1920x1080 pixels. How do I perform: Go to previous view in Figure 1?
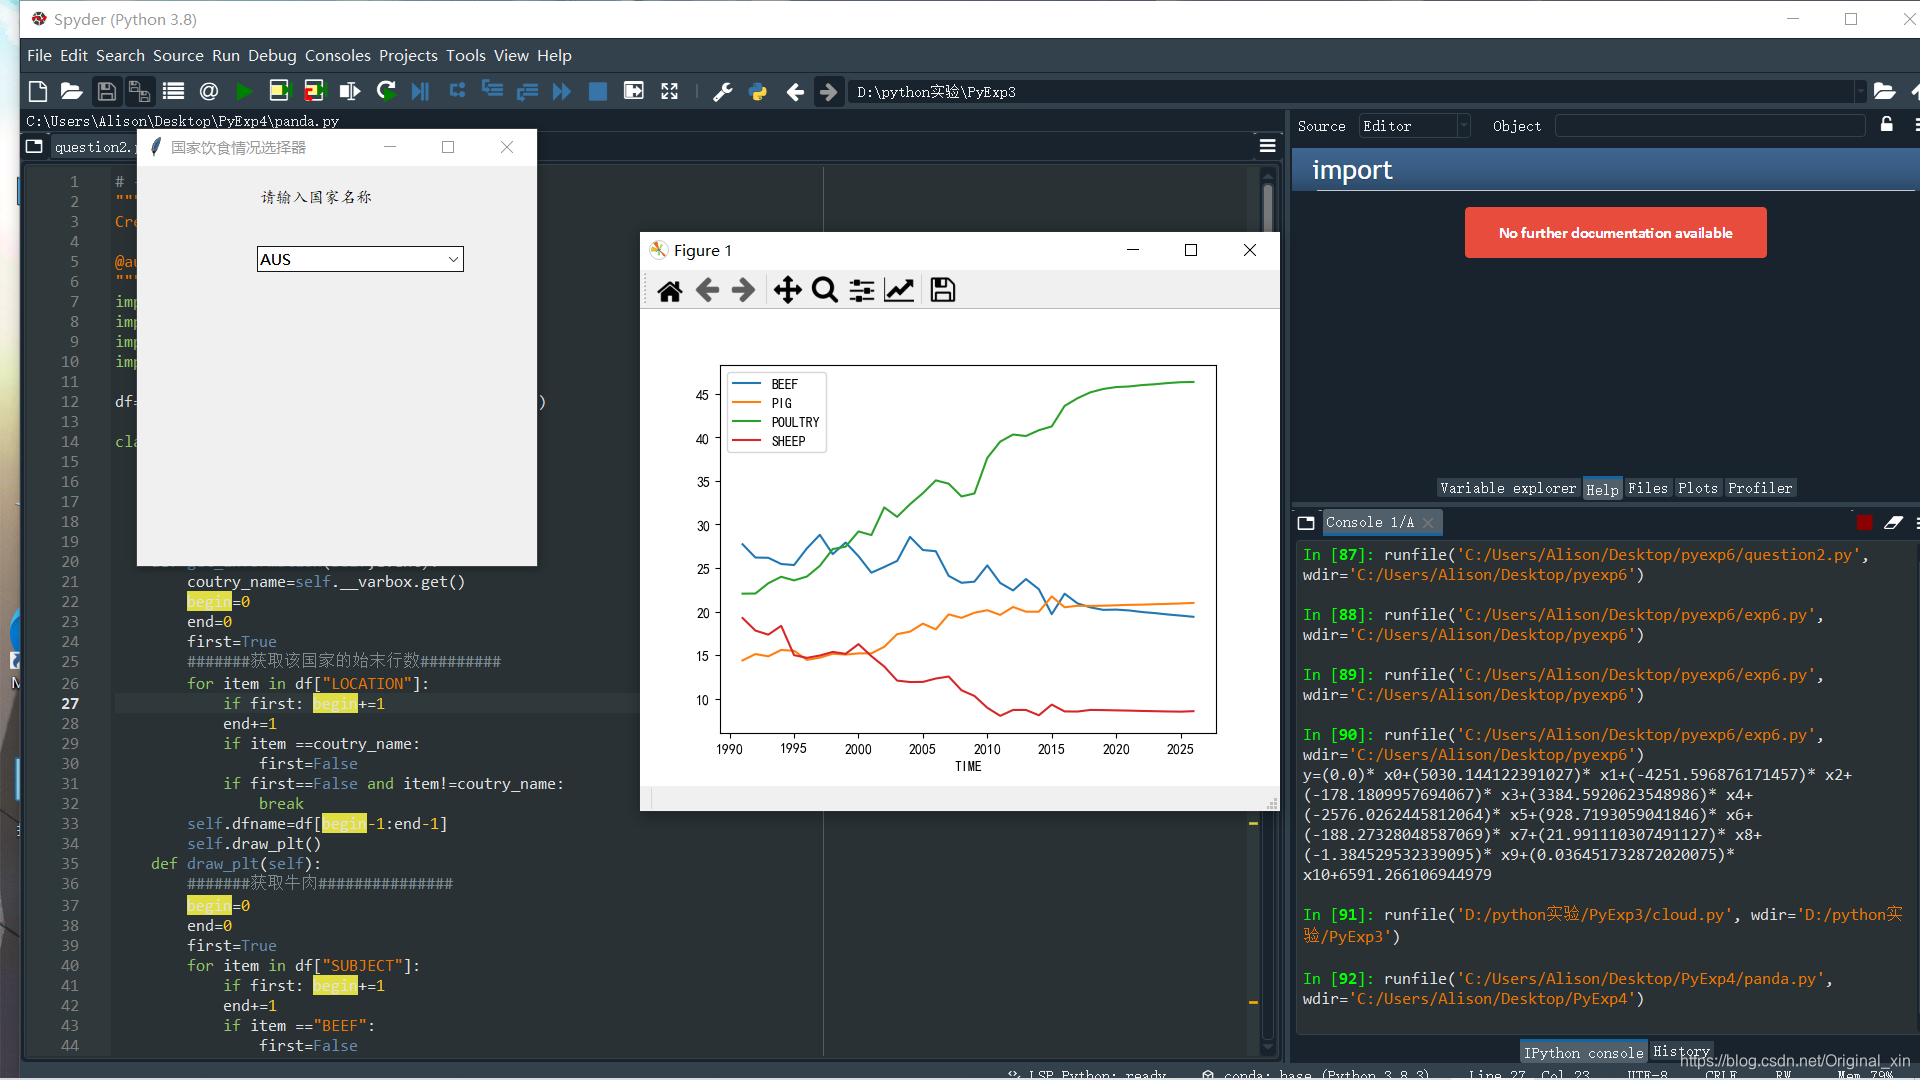coord(707,290)
